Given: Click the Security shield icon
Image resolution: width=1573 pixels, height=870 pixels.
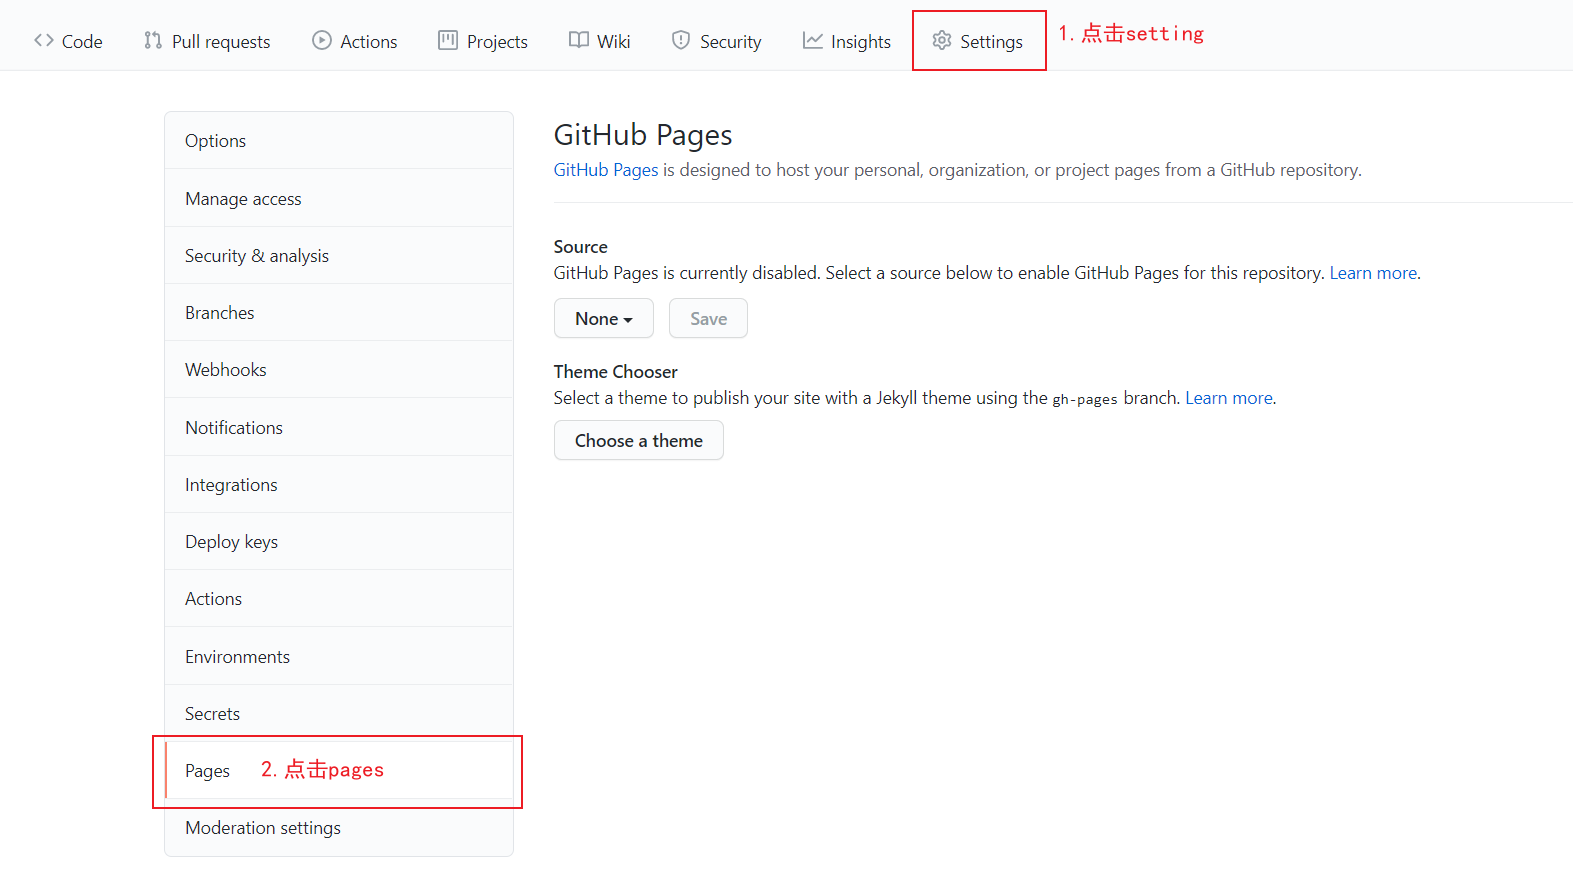Looking at the screenshot, I should (x=681, y=41).
